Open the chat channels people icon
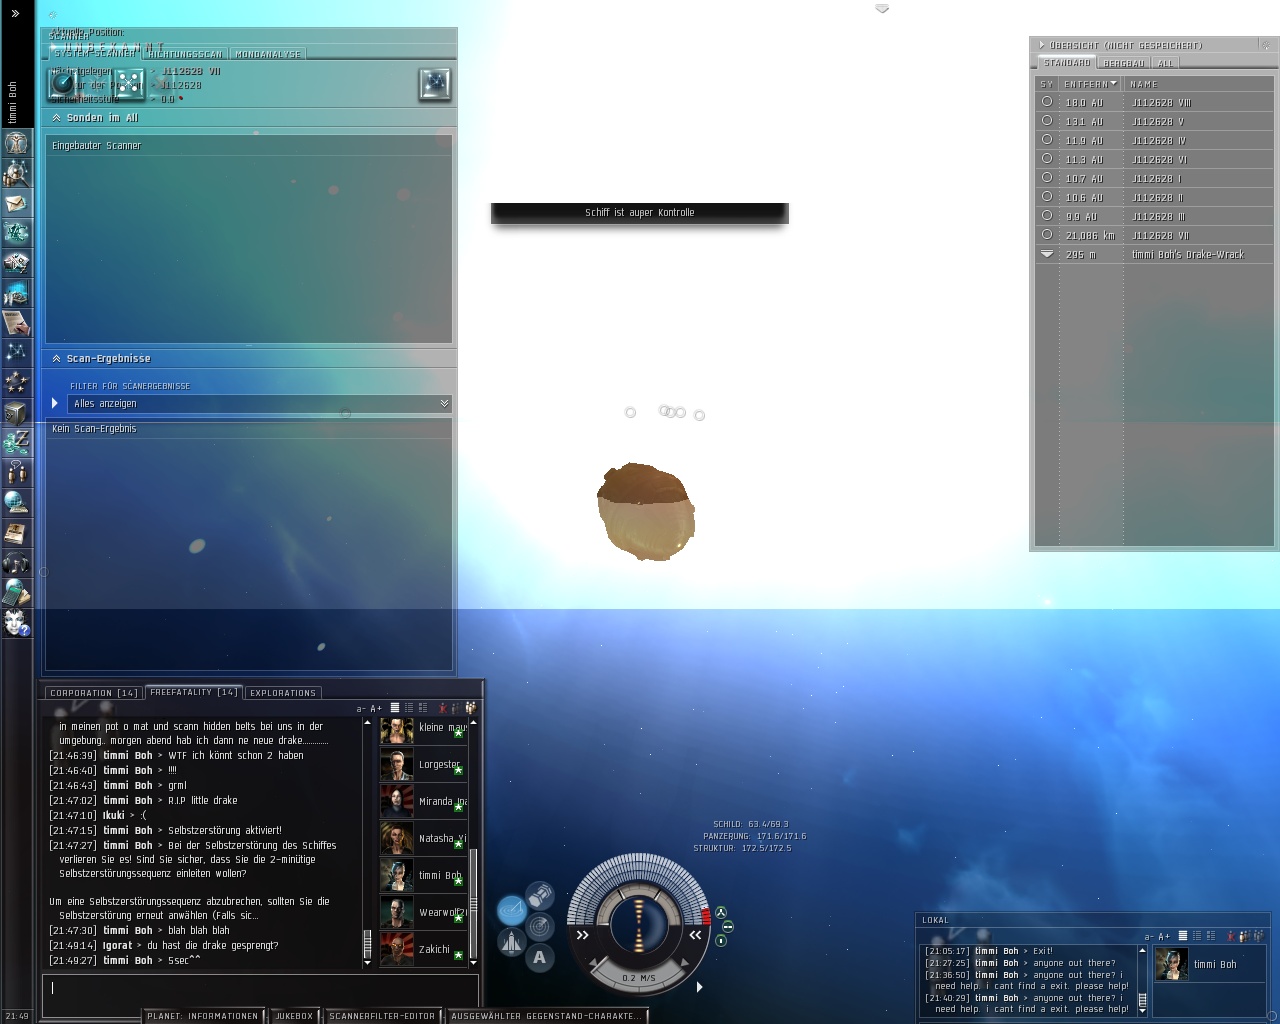 tap(16, 472)
